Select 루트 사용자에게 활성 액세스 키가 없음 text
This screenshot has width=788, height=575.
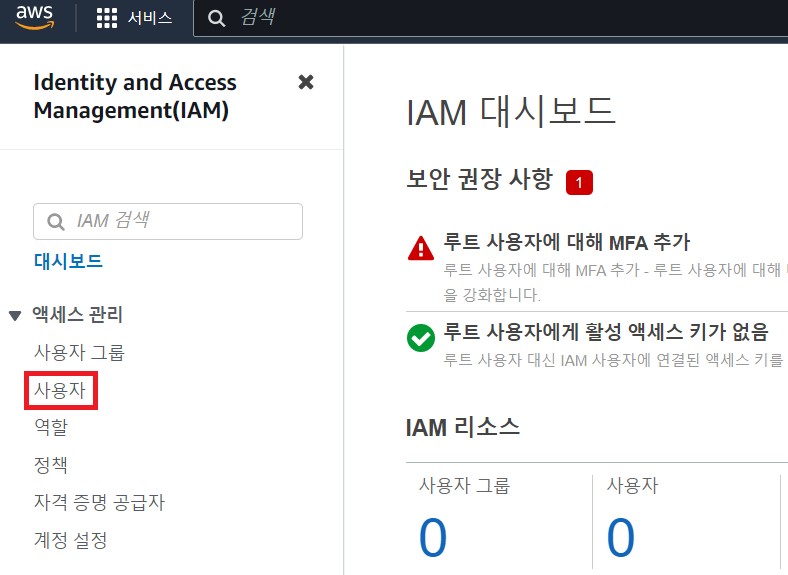pos(606,332)
